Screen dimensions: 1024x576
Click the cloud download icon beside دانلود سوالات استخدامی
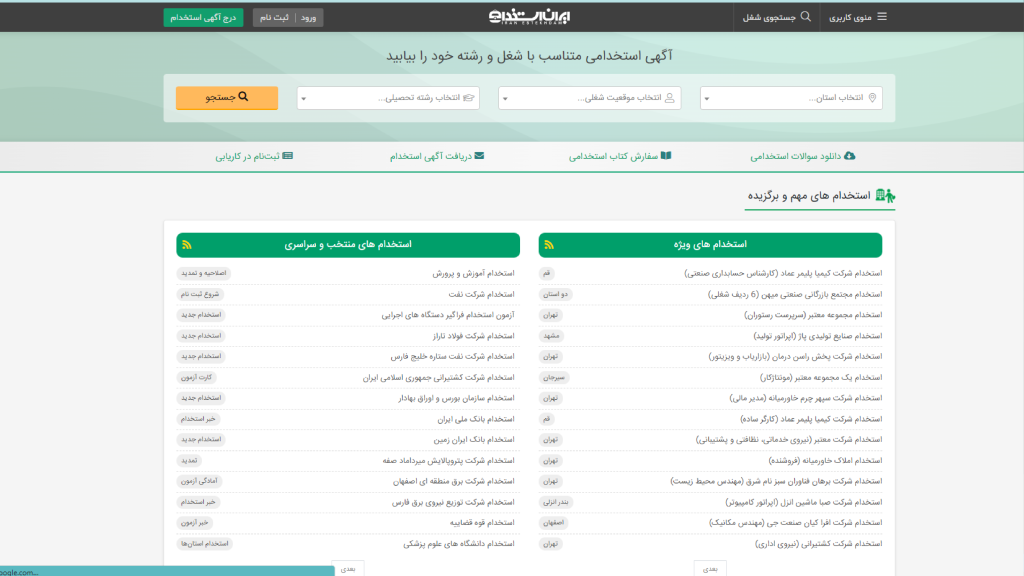point(850,155)
